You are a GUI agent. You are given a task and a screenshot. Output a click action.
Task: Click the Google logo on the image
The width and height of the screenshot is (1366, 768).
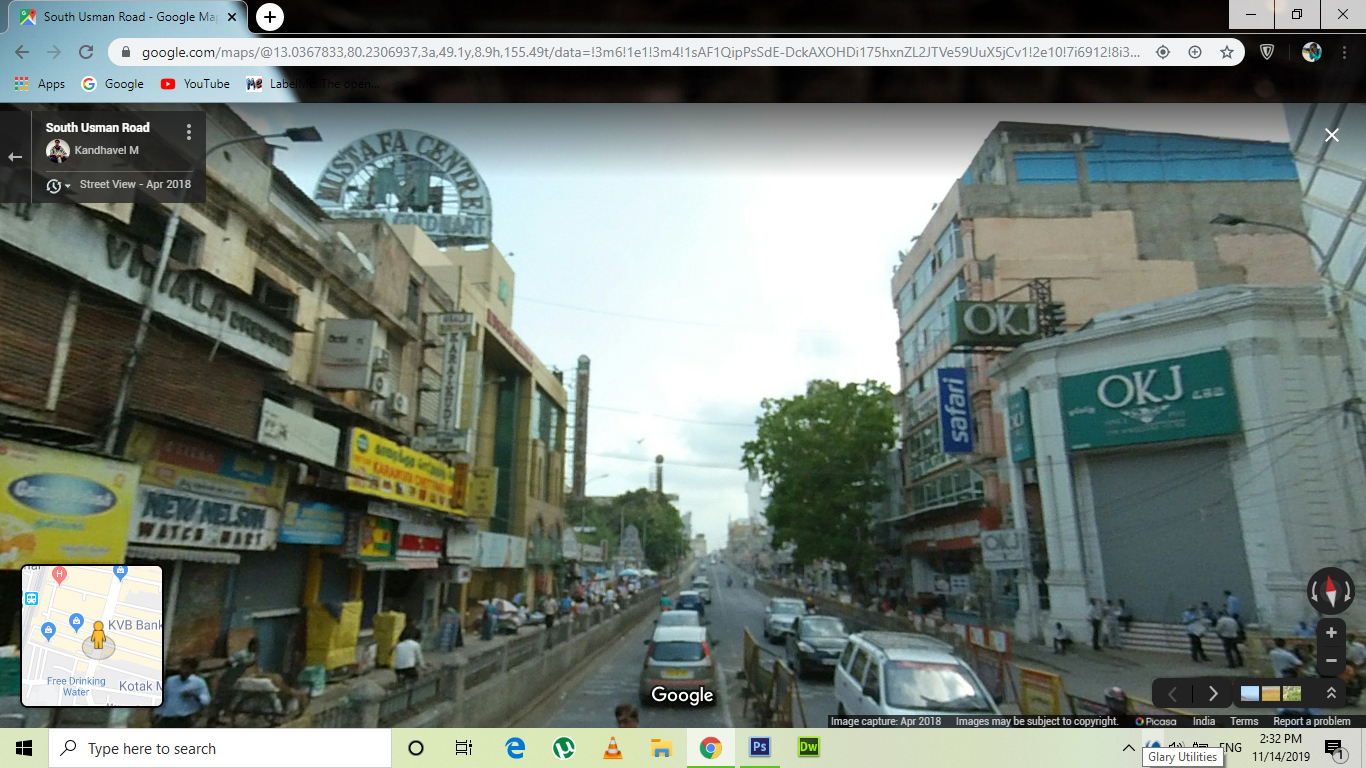click(x=683, y=695)
